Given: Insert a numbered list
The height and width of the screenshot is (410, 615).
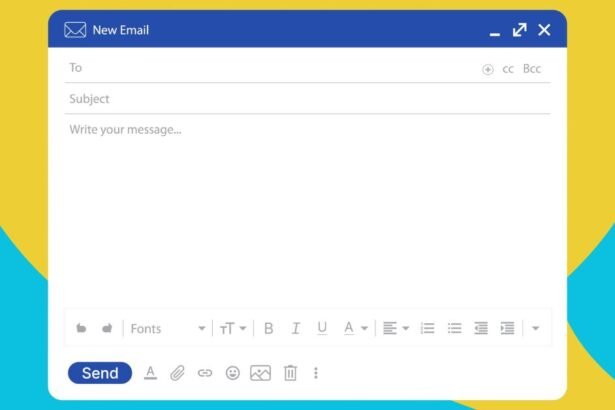Looking at the screenshot, I should point(428,328).
